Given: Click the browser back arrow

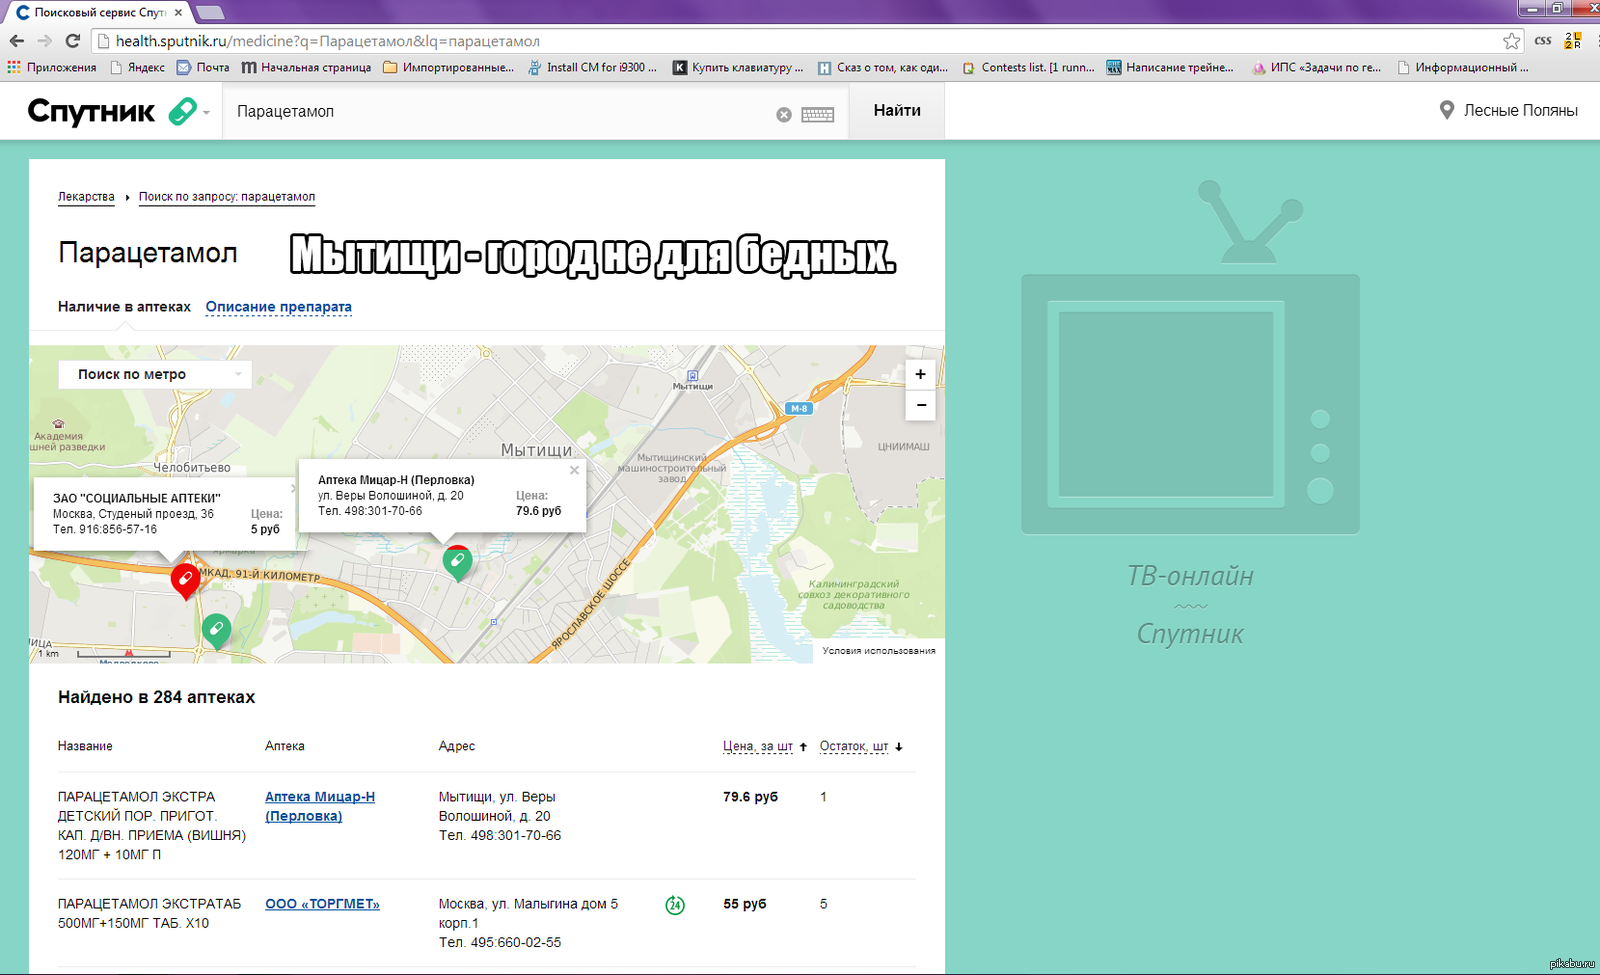Looking at the screenshot, I should pos(16,41).
